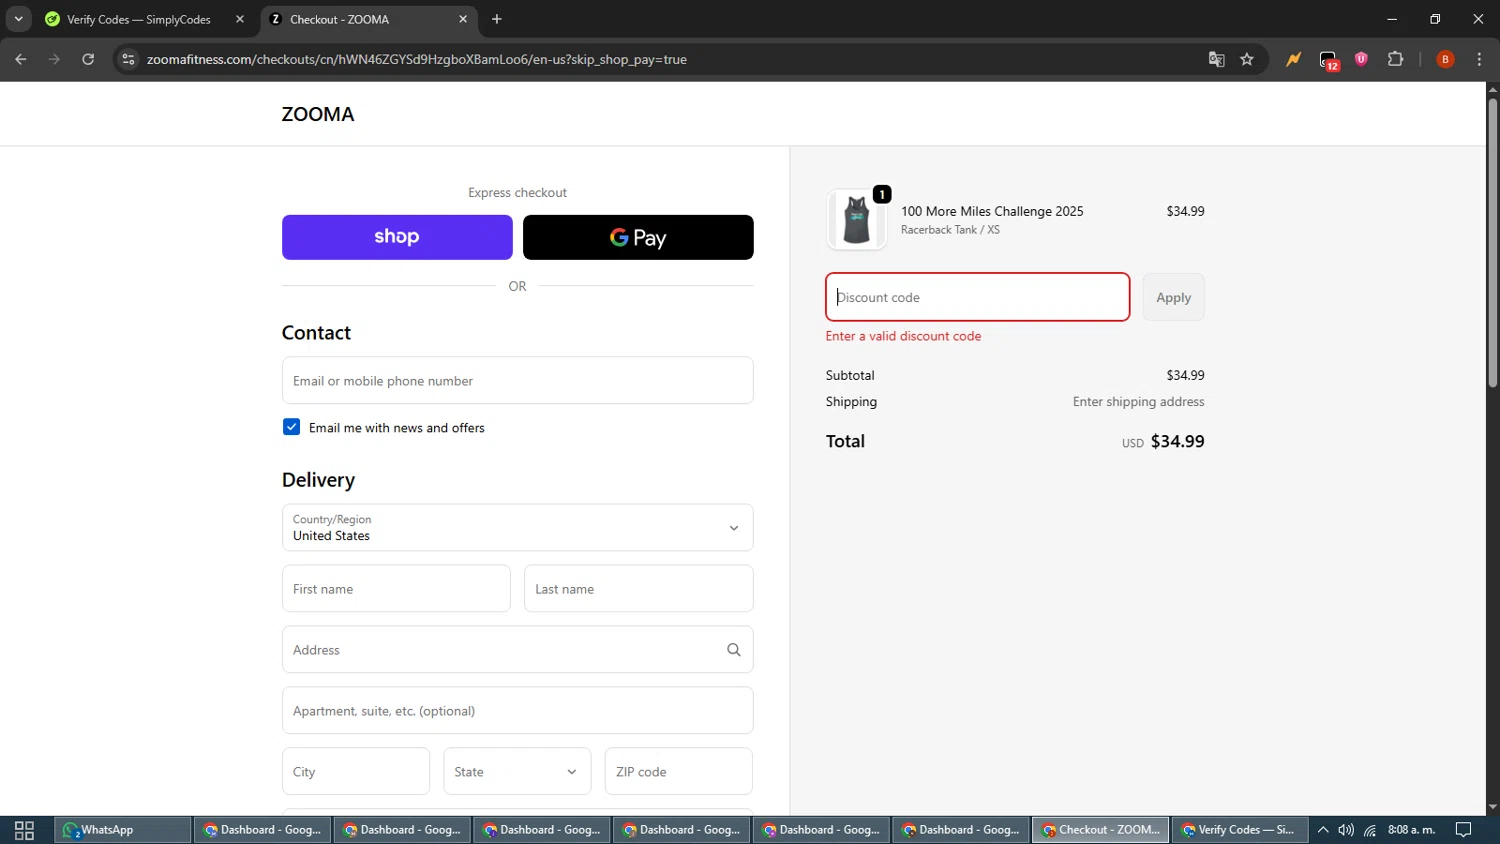
Task: Click into the Address field
Action: click(x=518, y=650)
